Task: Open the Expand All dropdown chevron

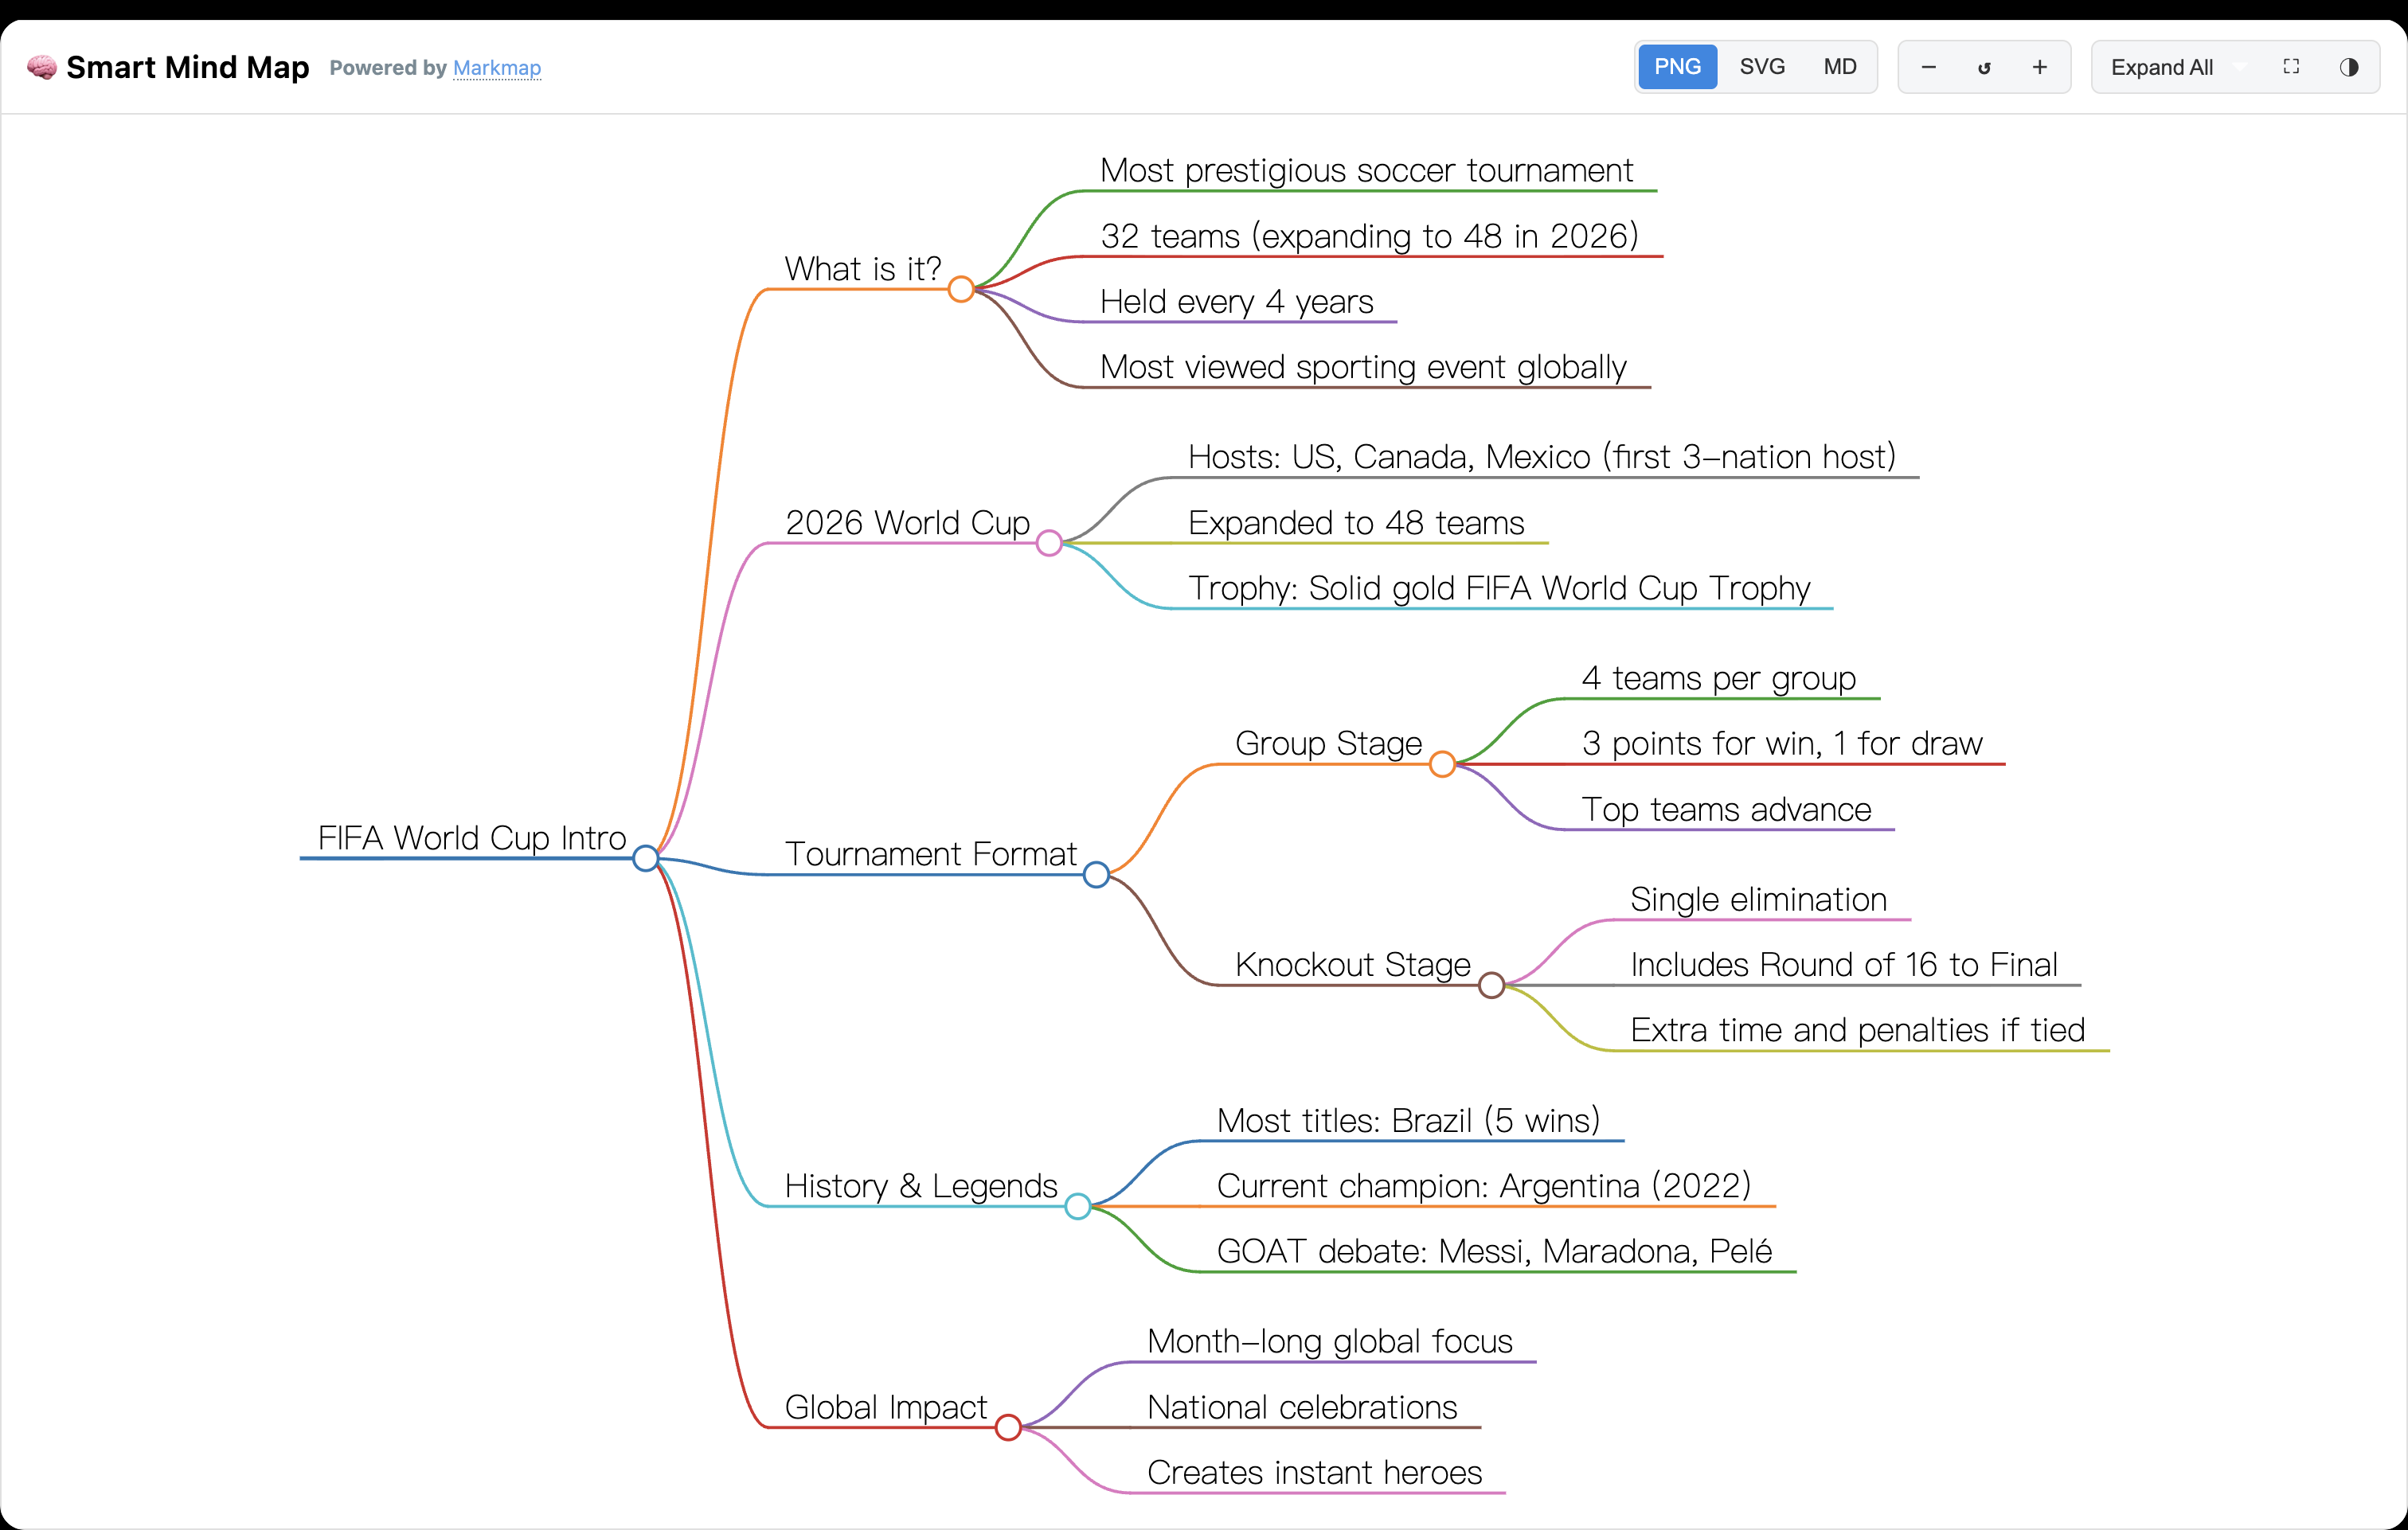Action: coord(2240,67)
